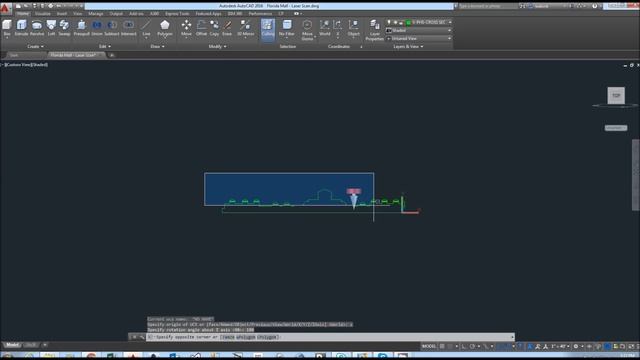640x360 pixels.
Task: Toggle MODEL space button in status bar
Action: [429, 346]
